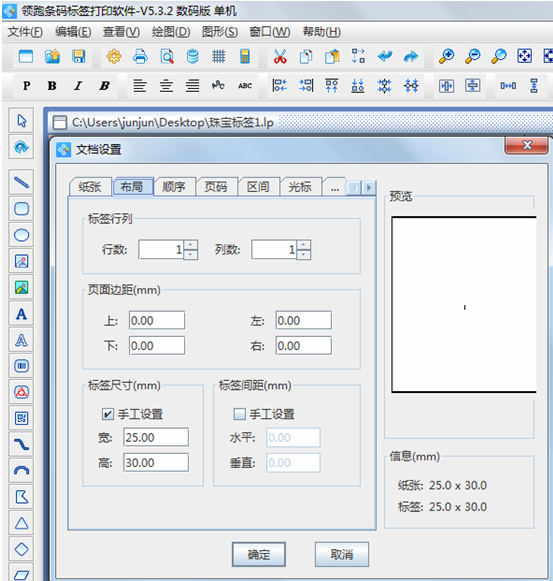553x581 pixels.
Task: Click the top margin input field
Action: pos(157,321)
